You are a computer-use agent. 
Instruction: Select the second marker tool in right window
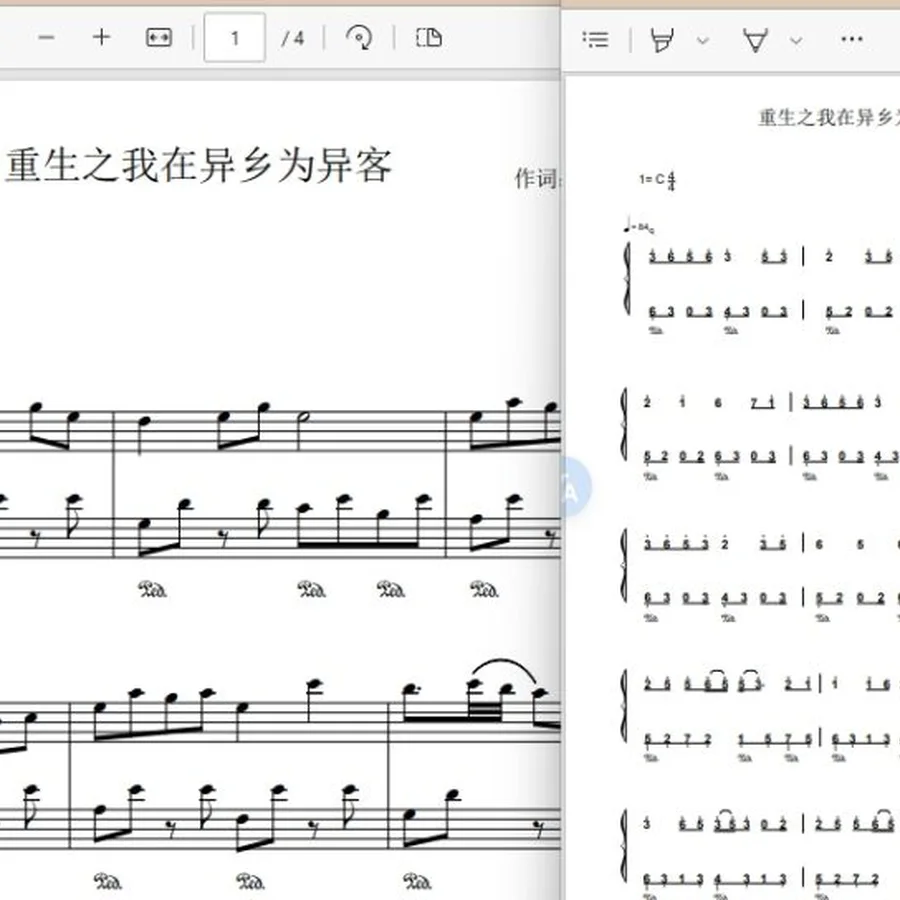click(754, 40)
